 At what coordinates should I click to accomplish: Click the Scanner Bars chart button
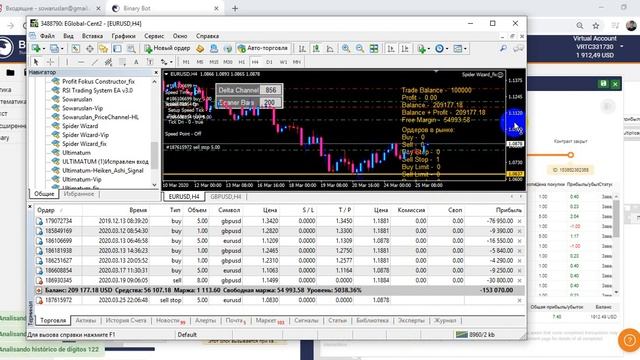click(238, 102)
